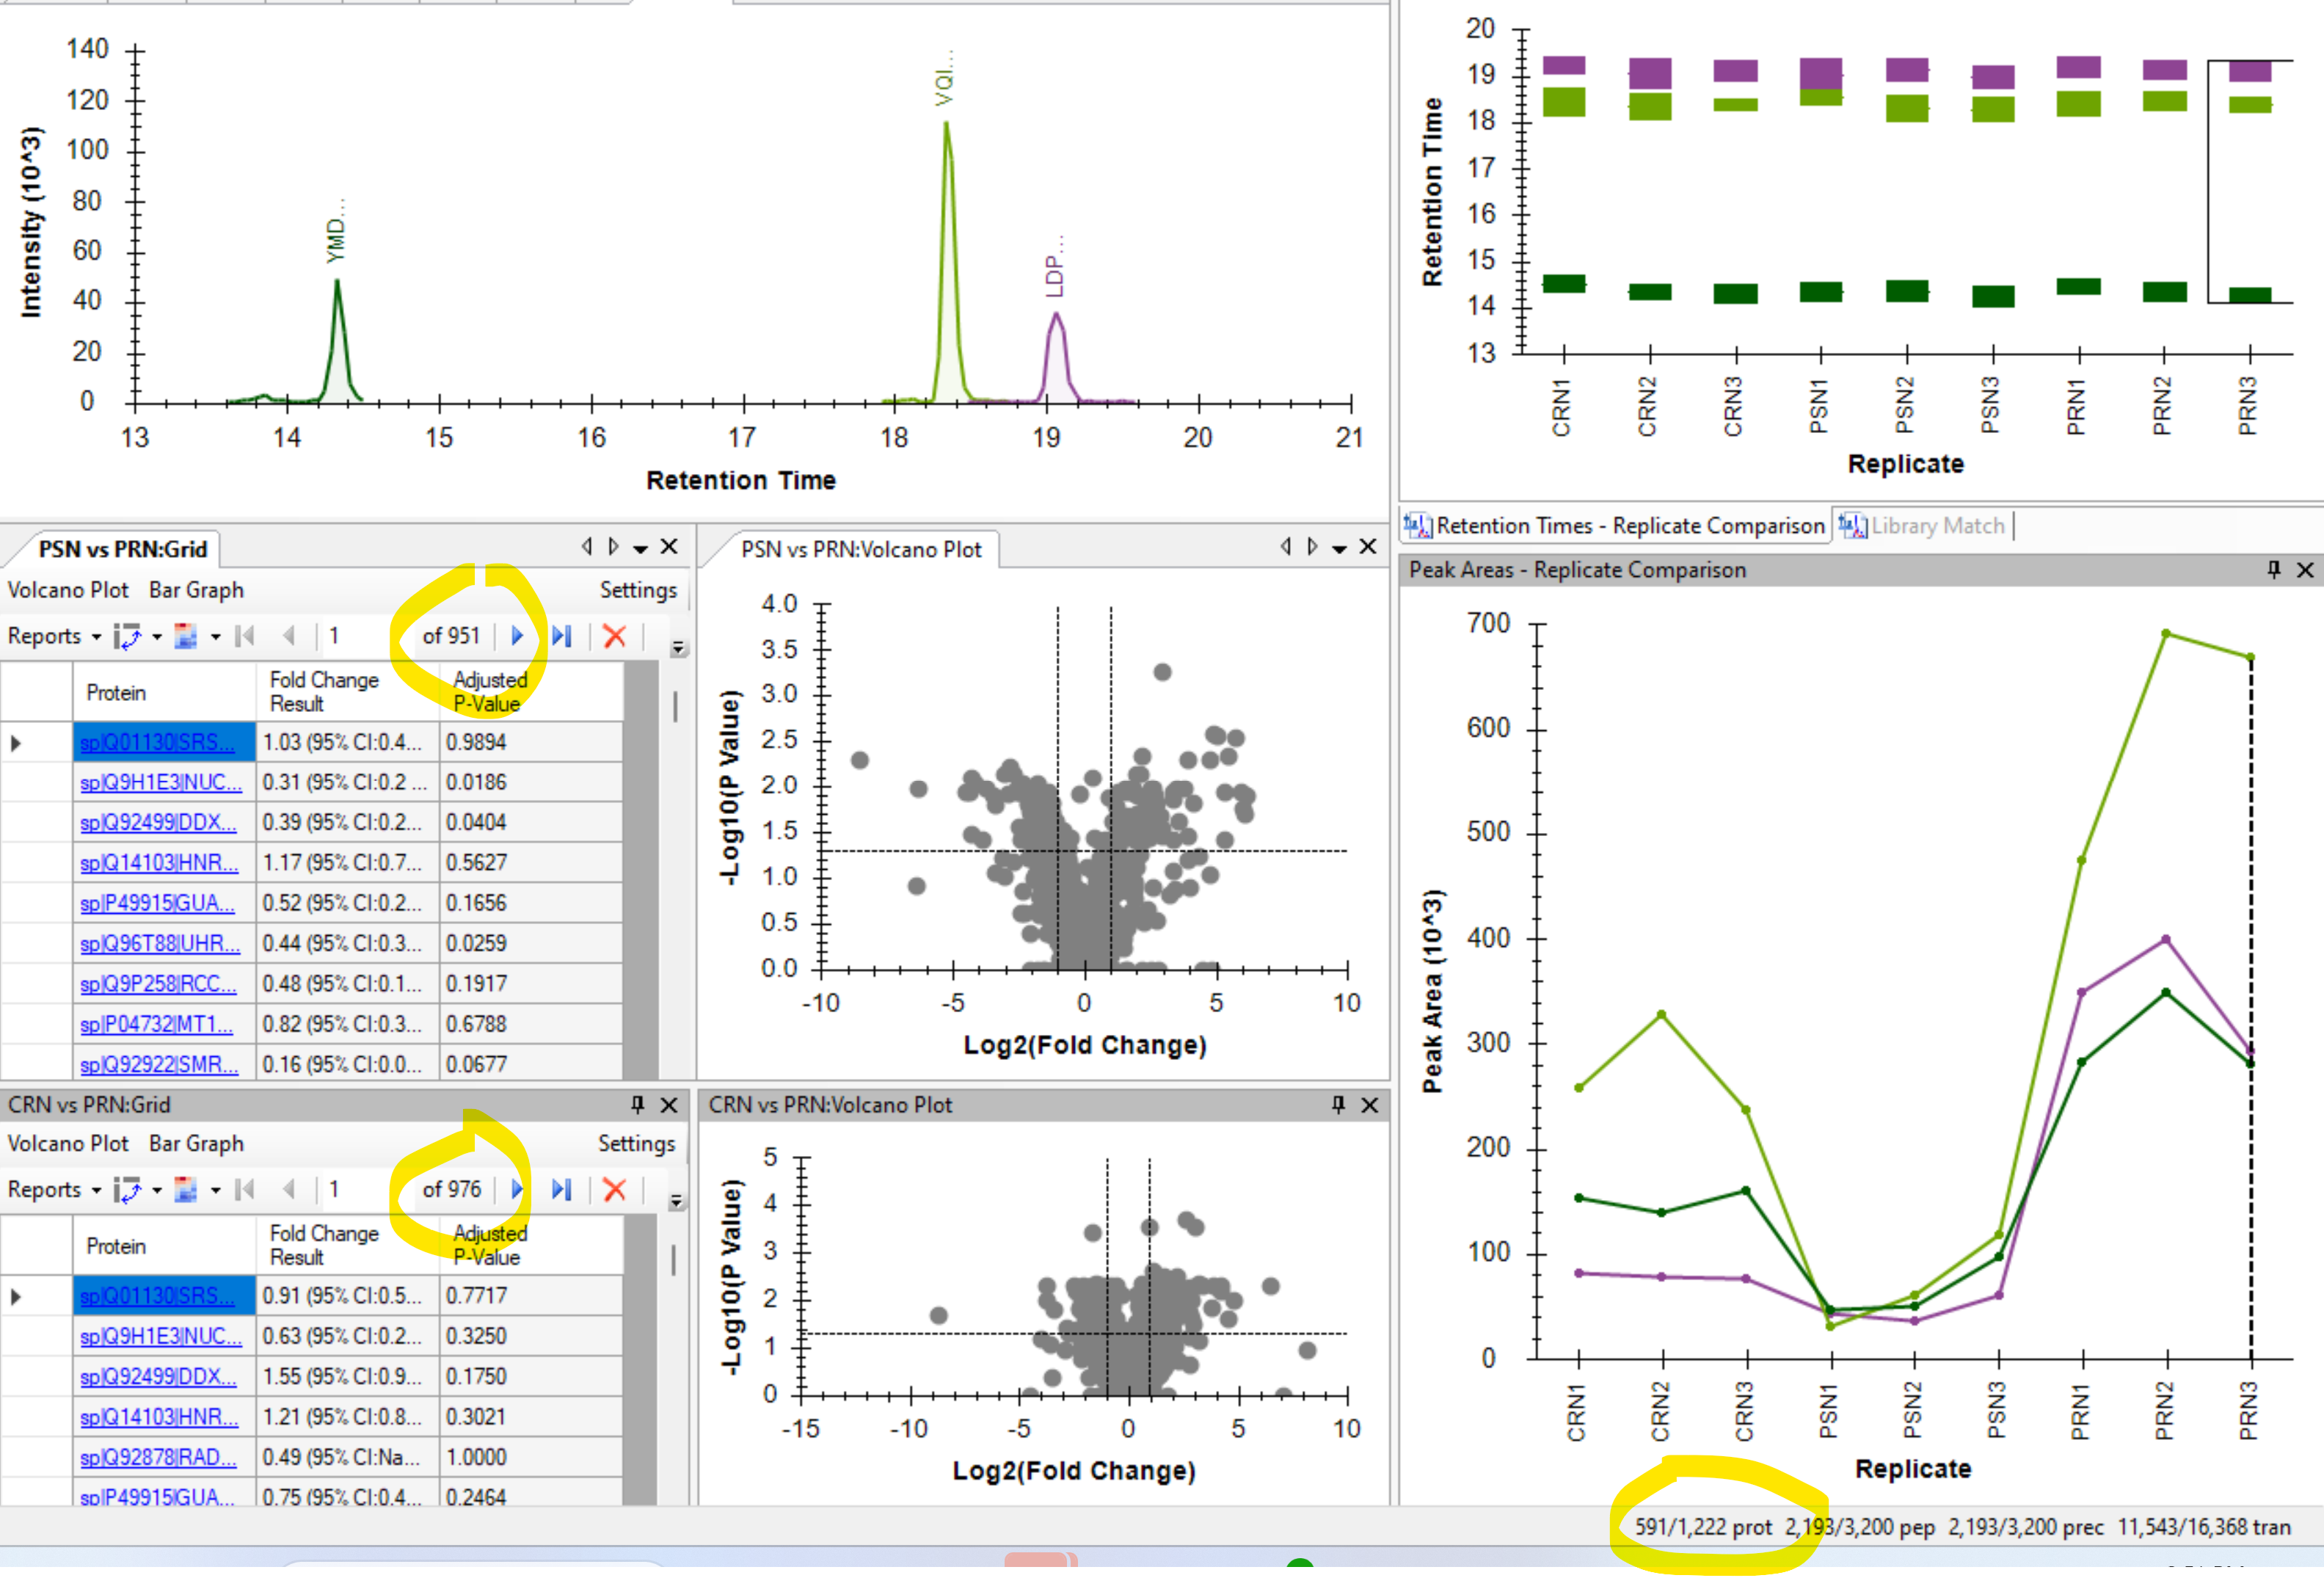Open Reports dropdown in PSN vs PRN grid
Viewport: 2324px width, 1578px height.
[x=54, y=636]
